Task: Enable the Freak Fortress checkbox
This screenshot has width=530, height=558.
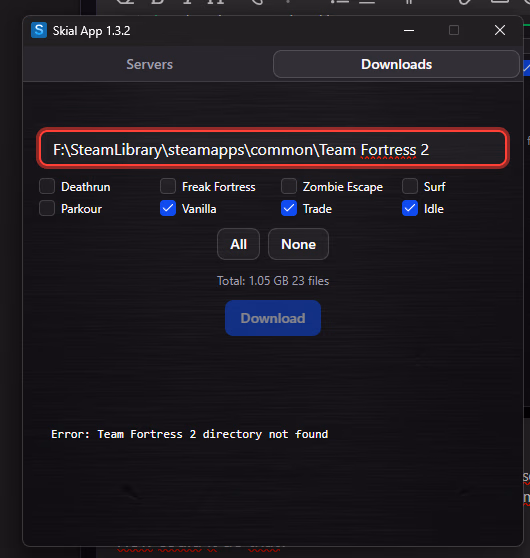Action: tap(168, 186)
